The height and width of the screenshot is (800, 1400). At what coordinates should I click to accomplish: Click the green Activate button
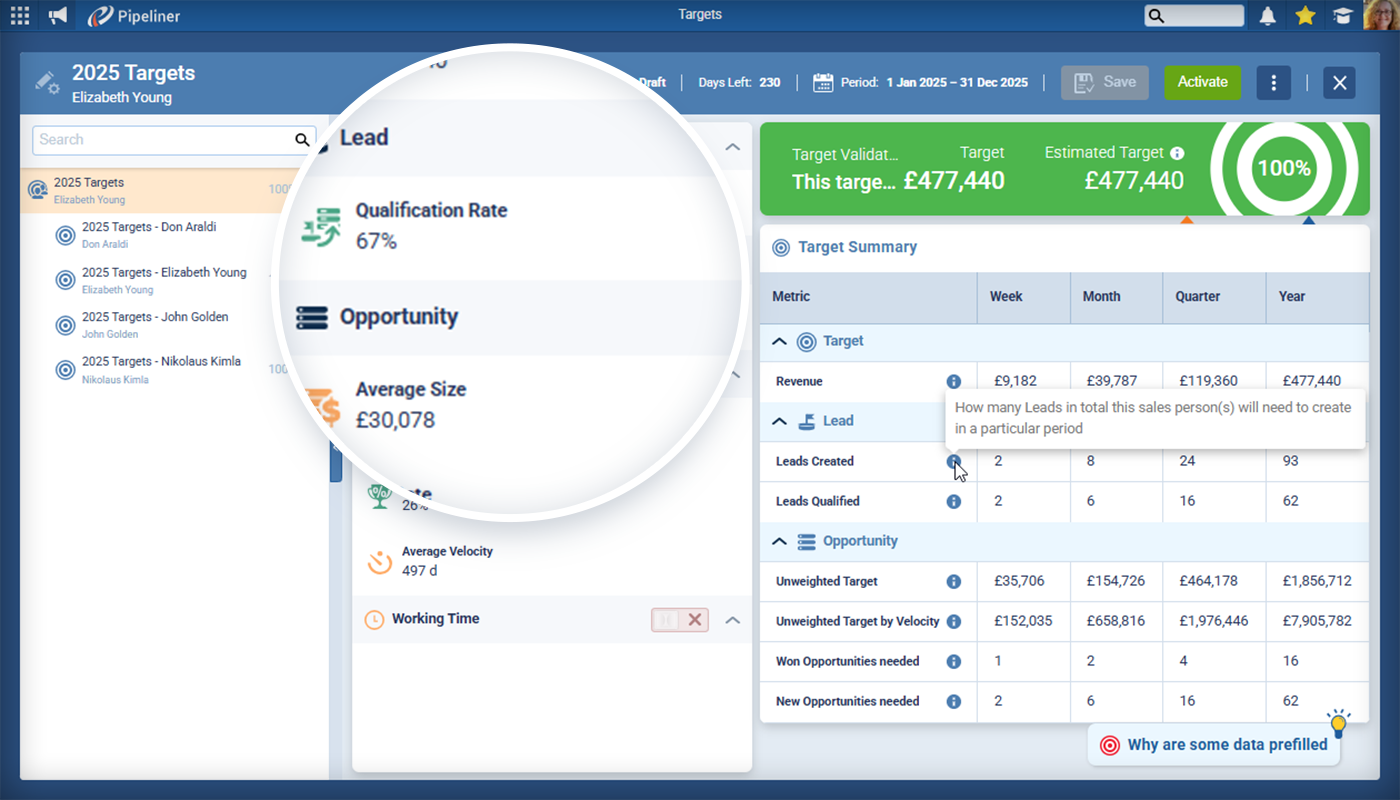click(1202, 83)
